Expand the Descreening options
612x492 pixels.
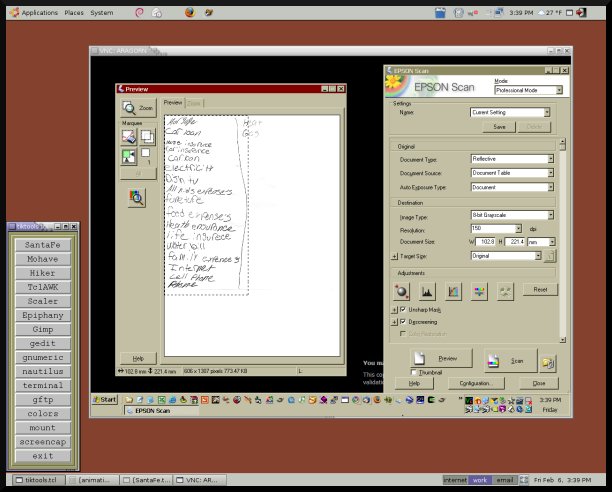point(394,322)
